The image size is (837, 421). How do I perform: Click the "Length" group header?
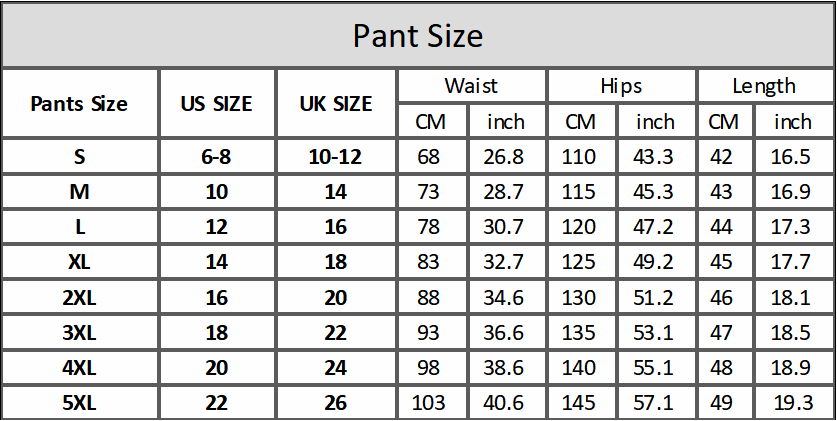click(x=764, y=86)
